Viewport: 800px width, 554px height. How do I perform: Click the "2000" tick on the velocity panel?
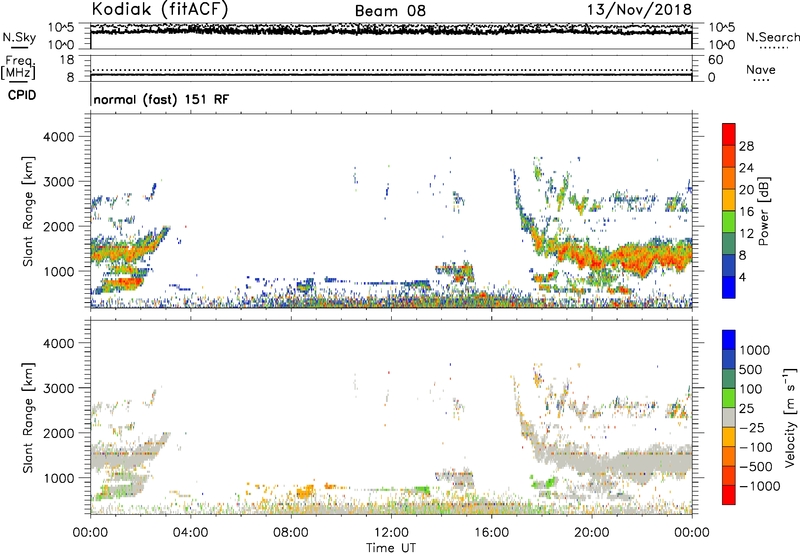pos(59,433)
